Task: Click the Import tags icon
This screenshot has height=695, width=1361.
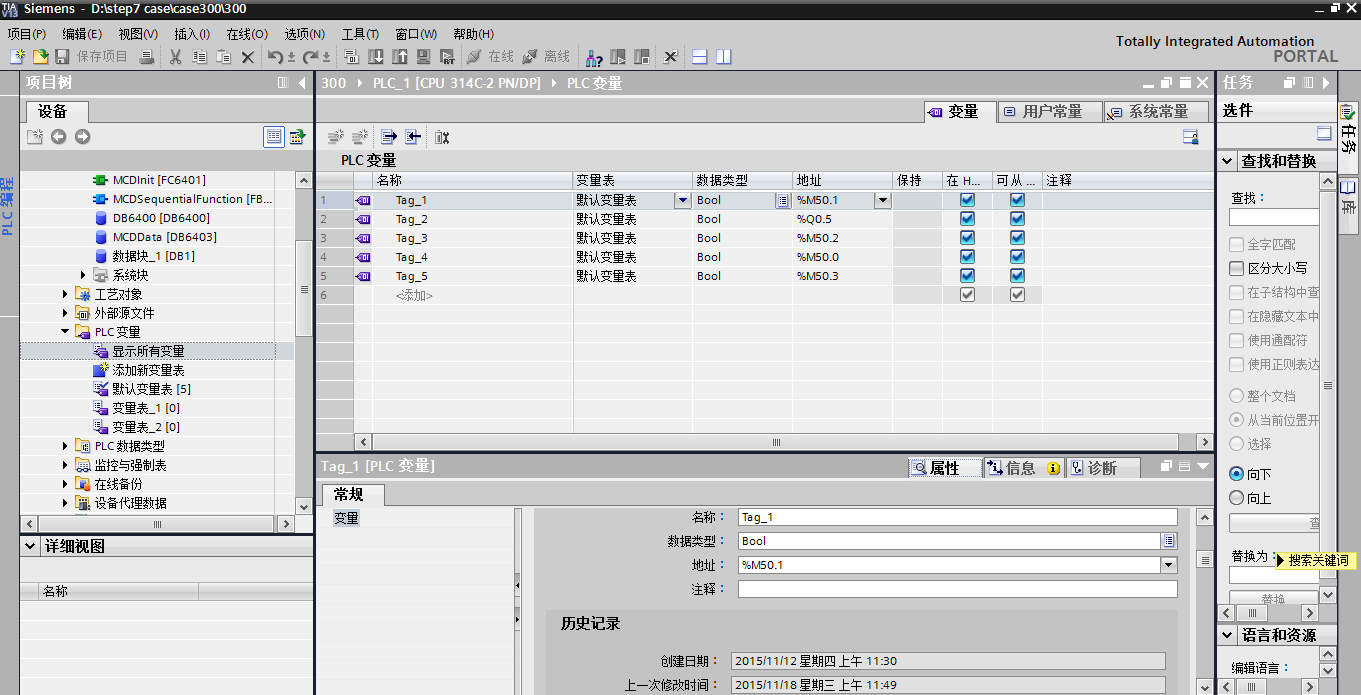Action: 413,137
